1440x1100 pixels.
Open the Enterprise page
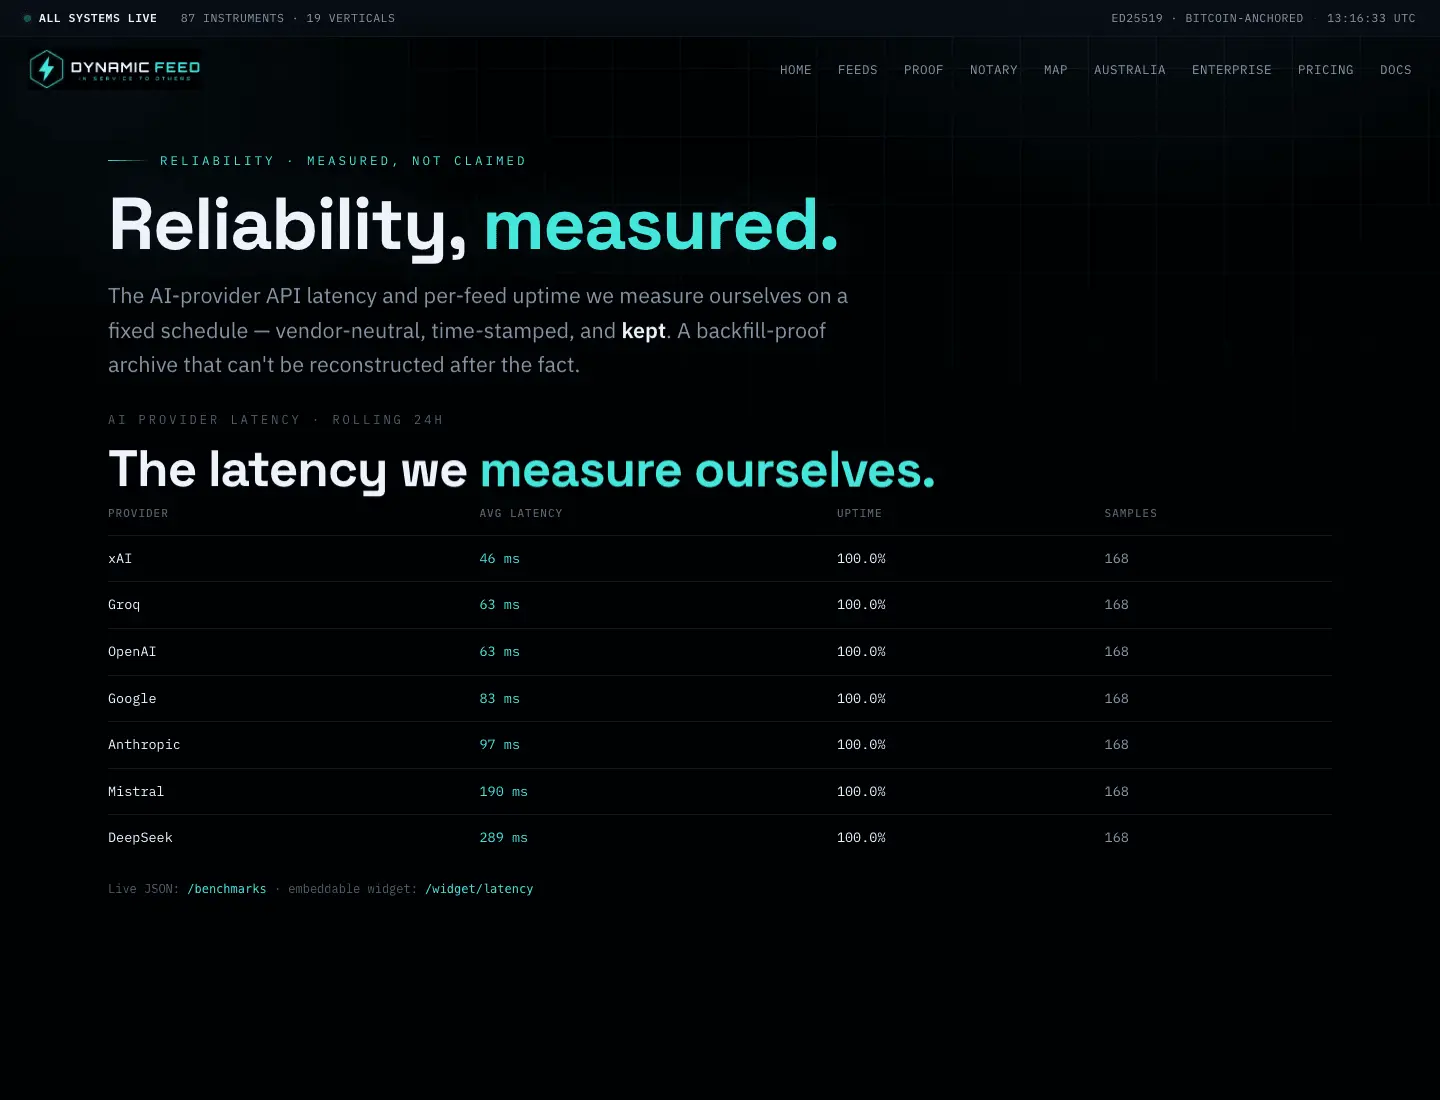click(1232, 70)
